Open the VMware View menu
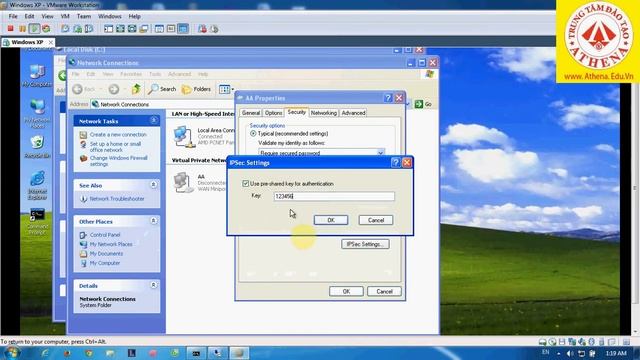 (47, 16)
